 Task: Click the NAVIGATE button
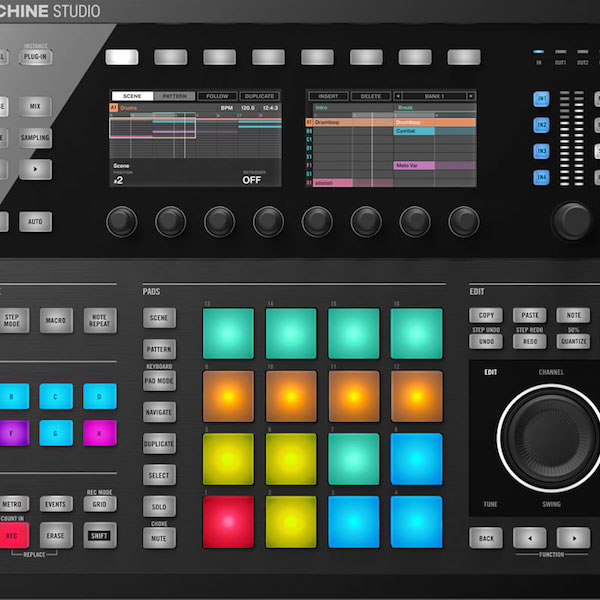coord(159,412)
